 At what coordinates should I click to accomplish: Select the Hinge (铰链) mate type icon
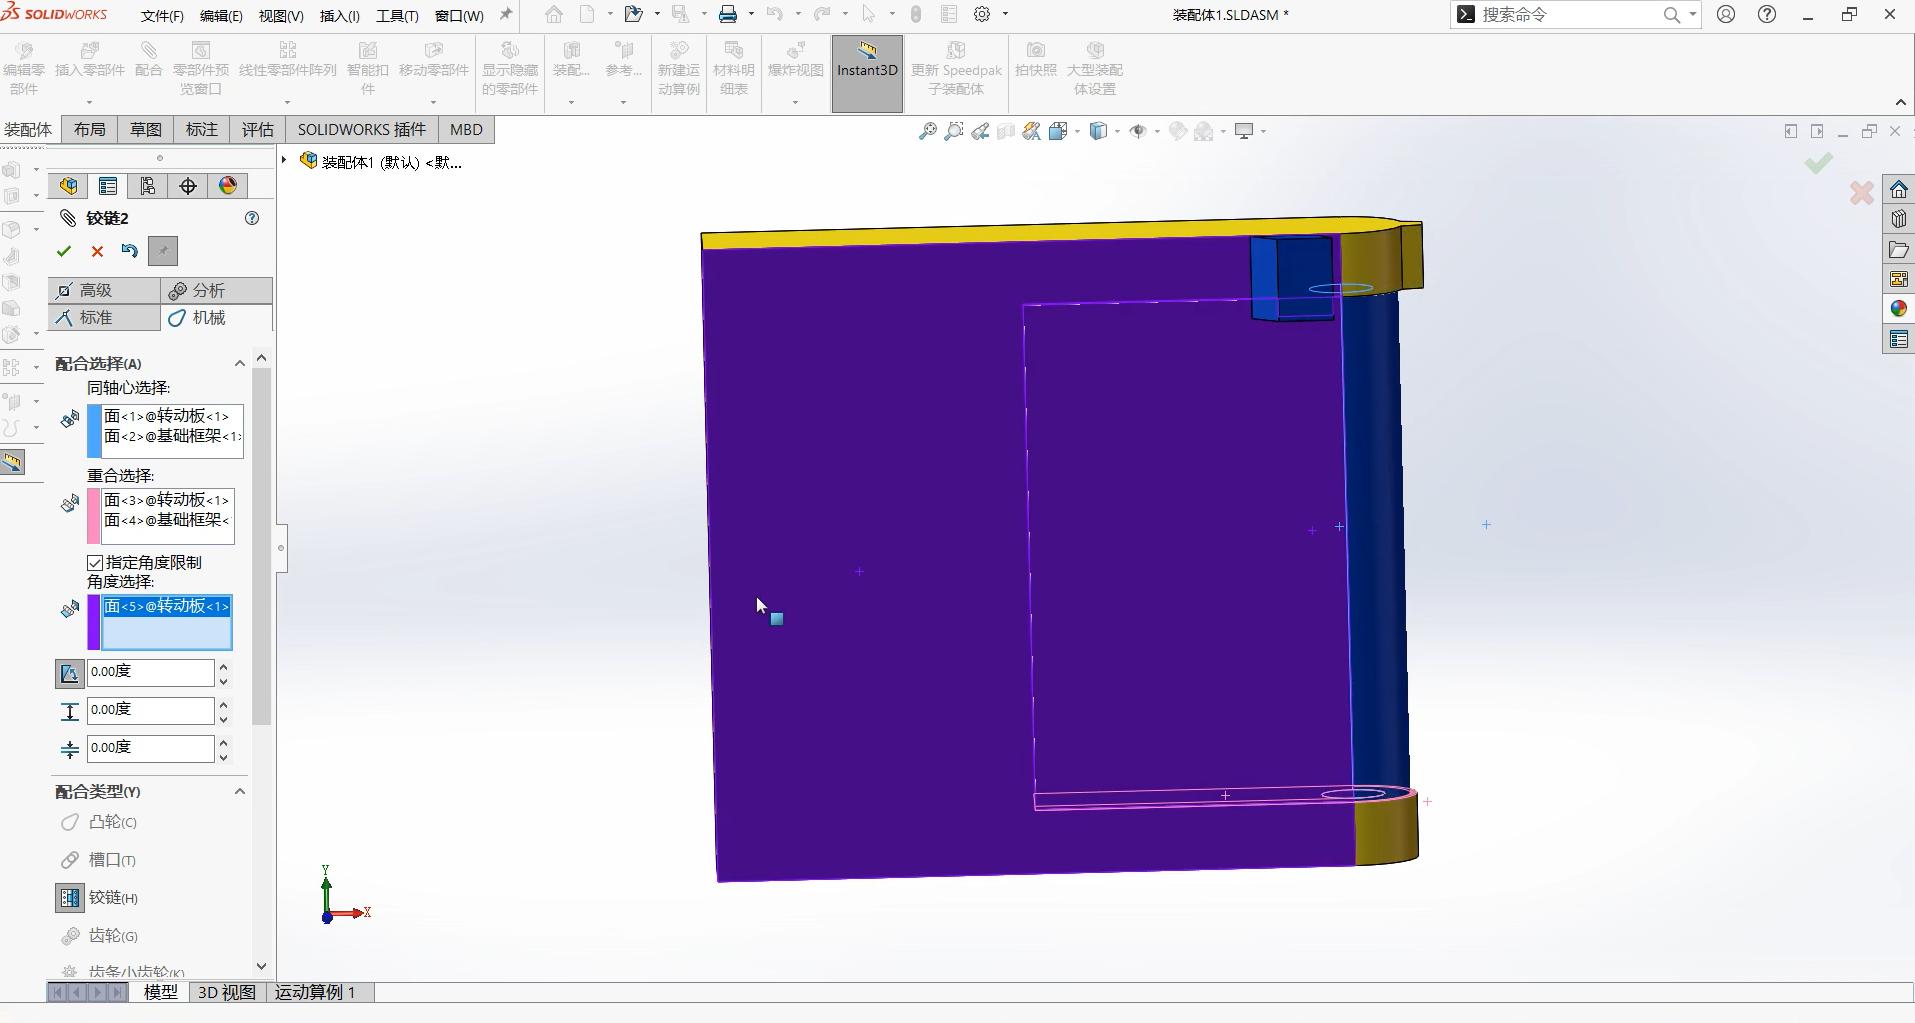69,898
